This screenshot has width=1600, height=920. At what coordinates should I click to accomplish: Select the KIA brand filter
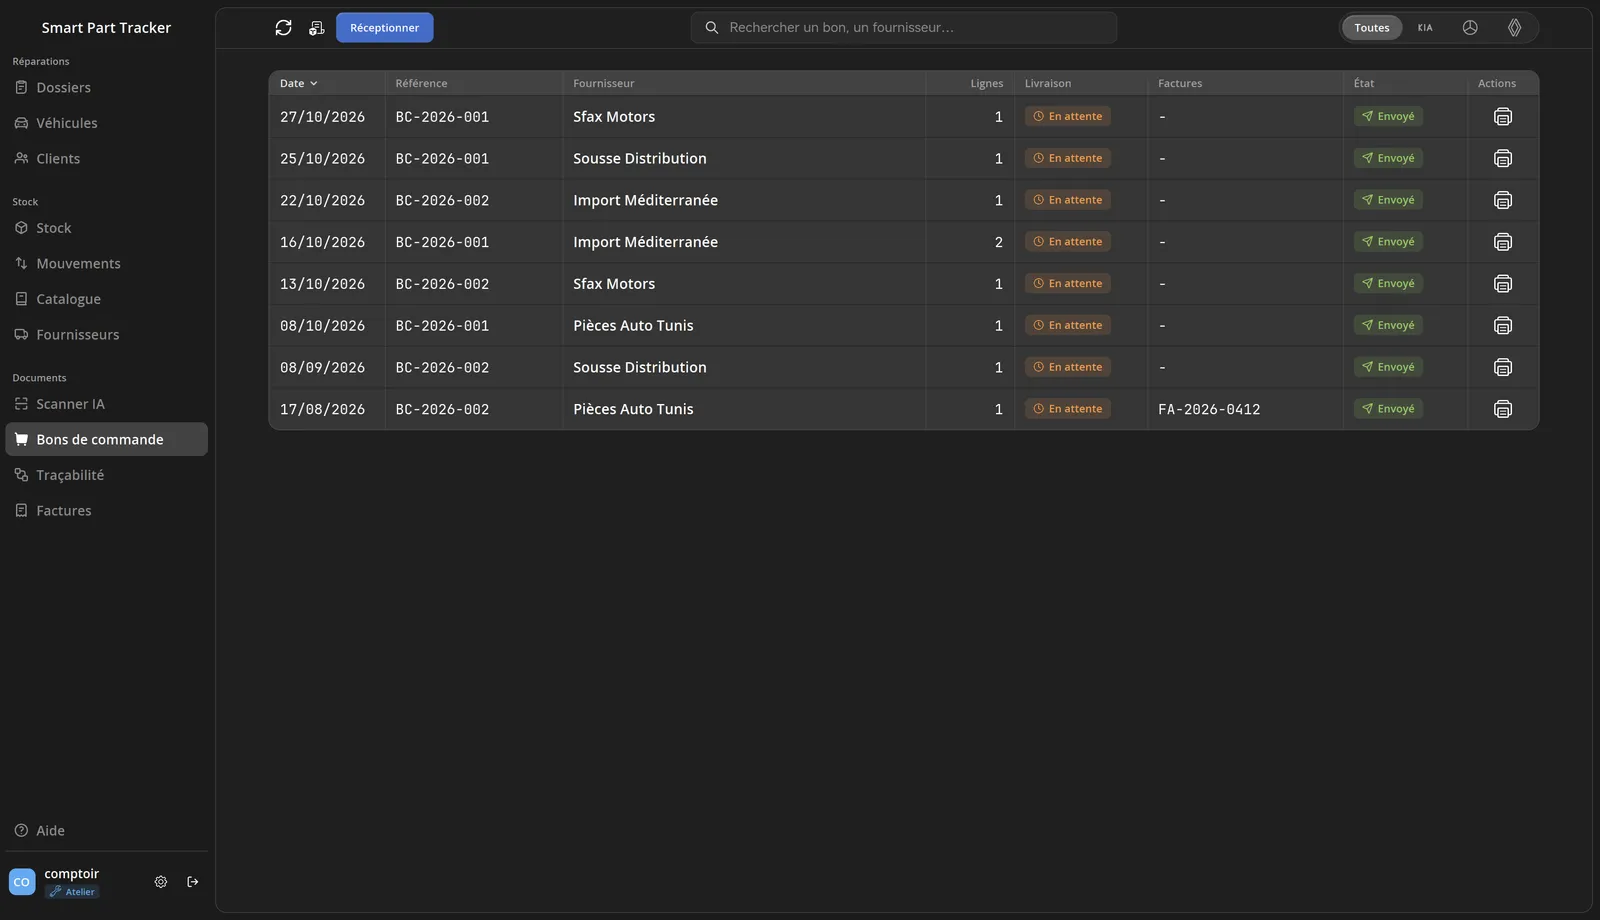click(x=1425, y=28)
